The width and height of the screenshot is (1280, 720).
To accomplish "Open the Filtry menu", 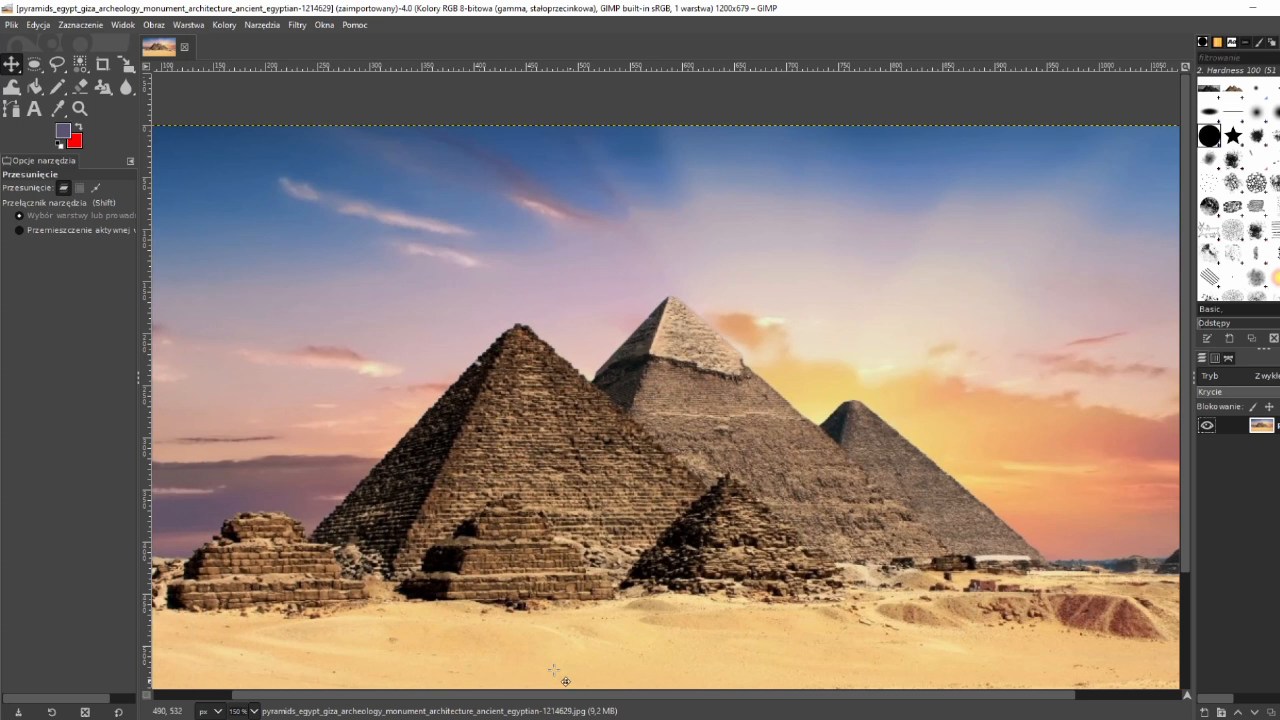I will pos(297,25).
